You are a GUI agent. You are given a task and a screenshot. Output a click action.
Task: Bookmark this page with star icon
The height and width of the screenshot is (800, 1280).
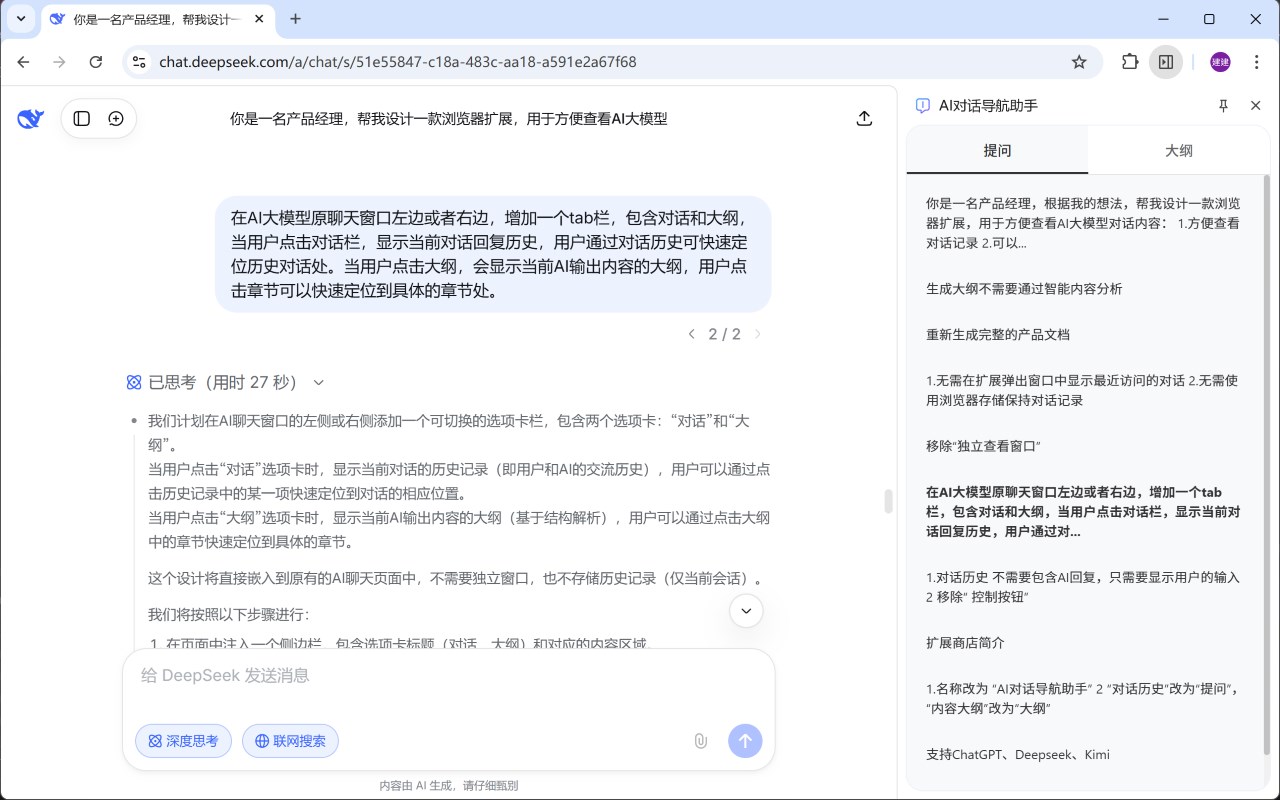(1079, 62)
